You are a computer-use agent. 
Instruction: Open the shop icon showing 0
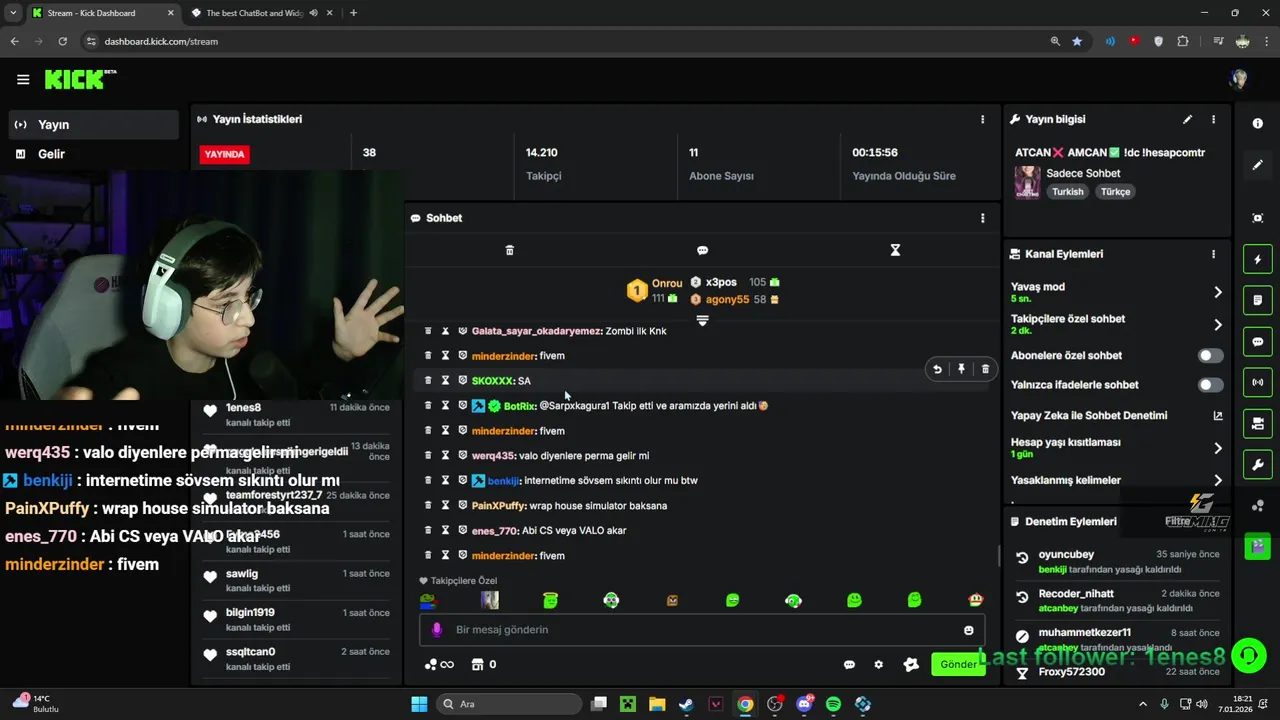point(484,665)
